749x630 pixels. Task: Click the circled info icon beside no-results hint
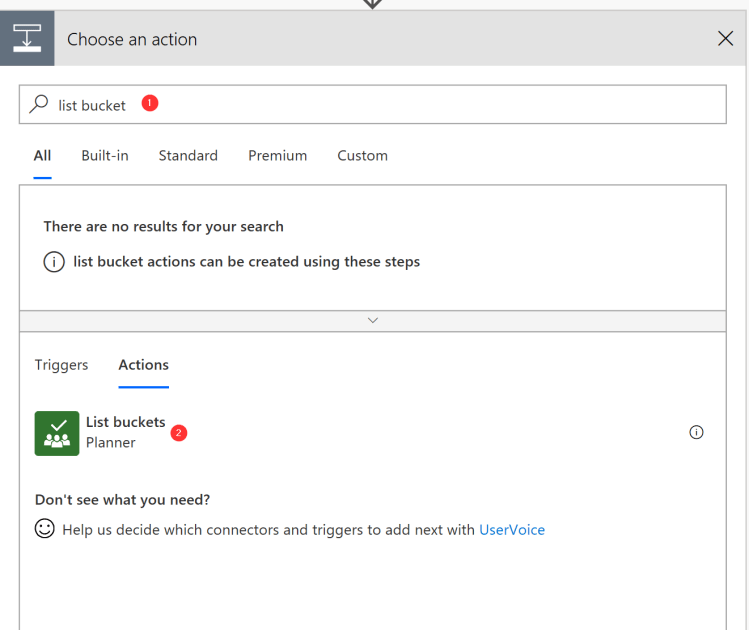coord(54,262)
